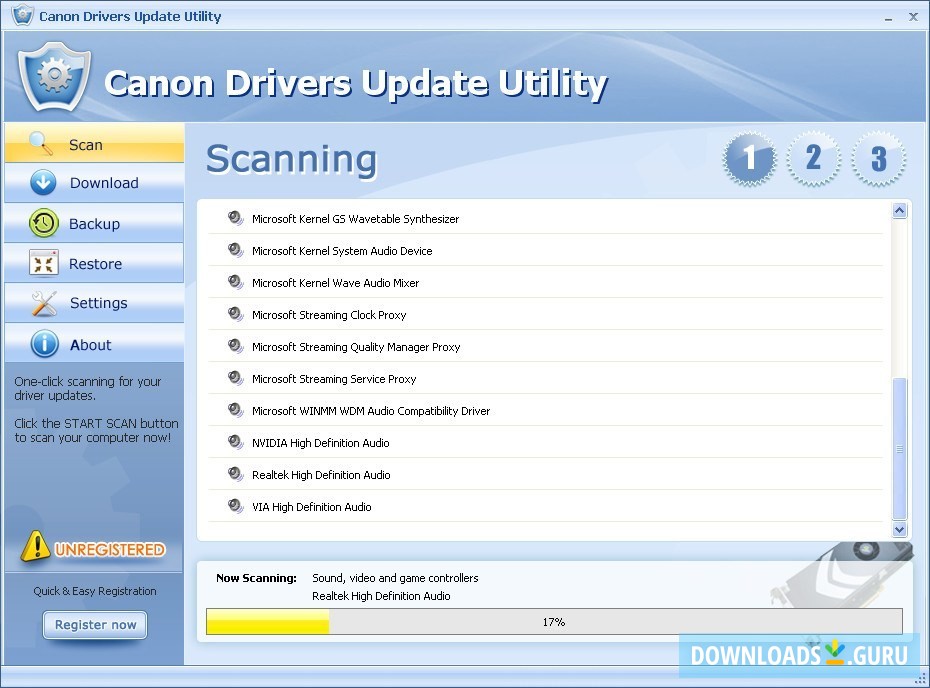Screen dimensions: 930x688
Task: Click the step 3 badge
Action: [878, 158]
